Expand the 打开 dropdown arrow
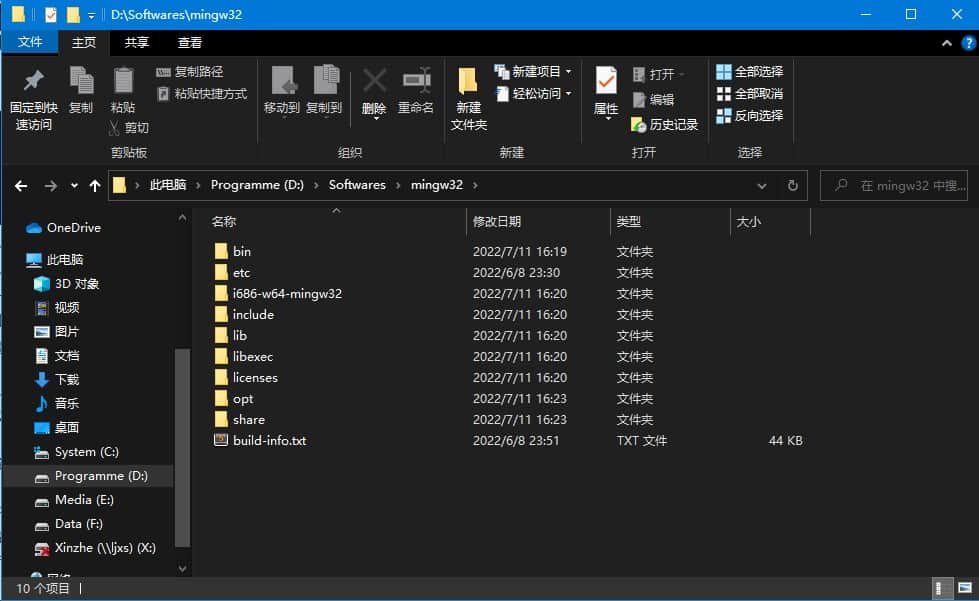The image size is (979, 601). (x=686, y=72)
